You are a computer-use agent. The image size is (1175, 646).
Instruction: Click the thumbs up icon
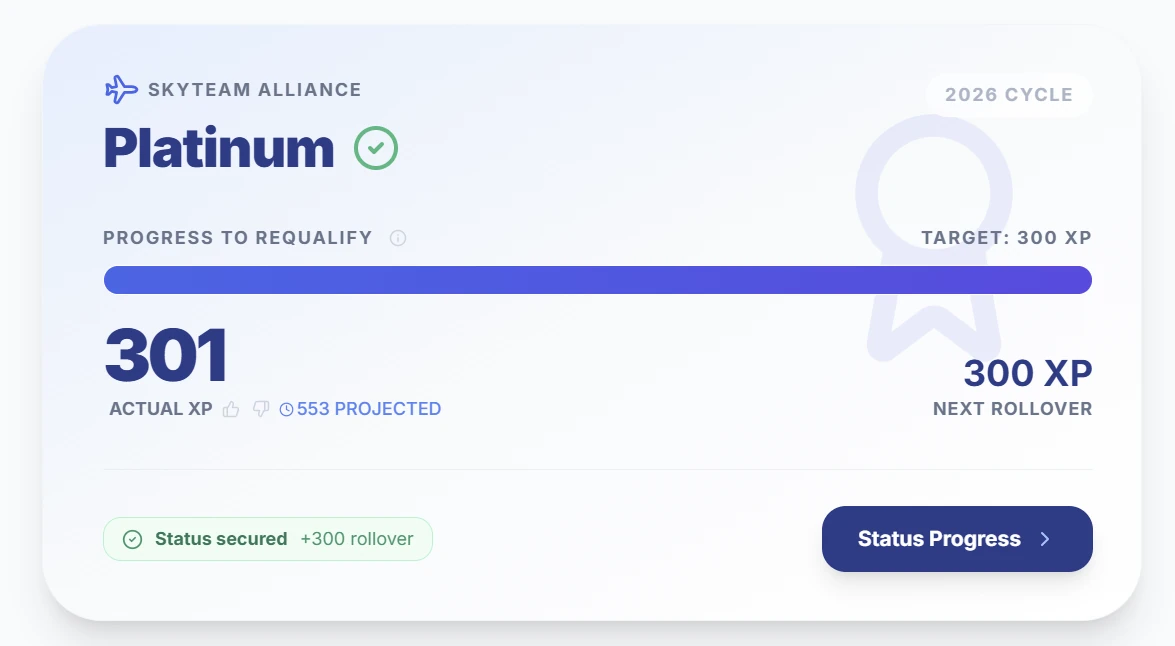point(231,409)
